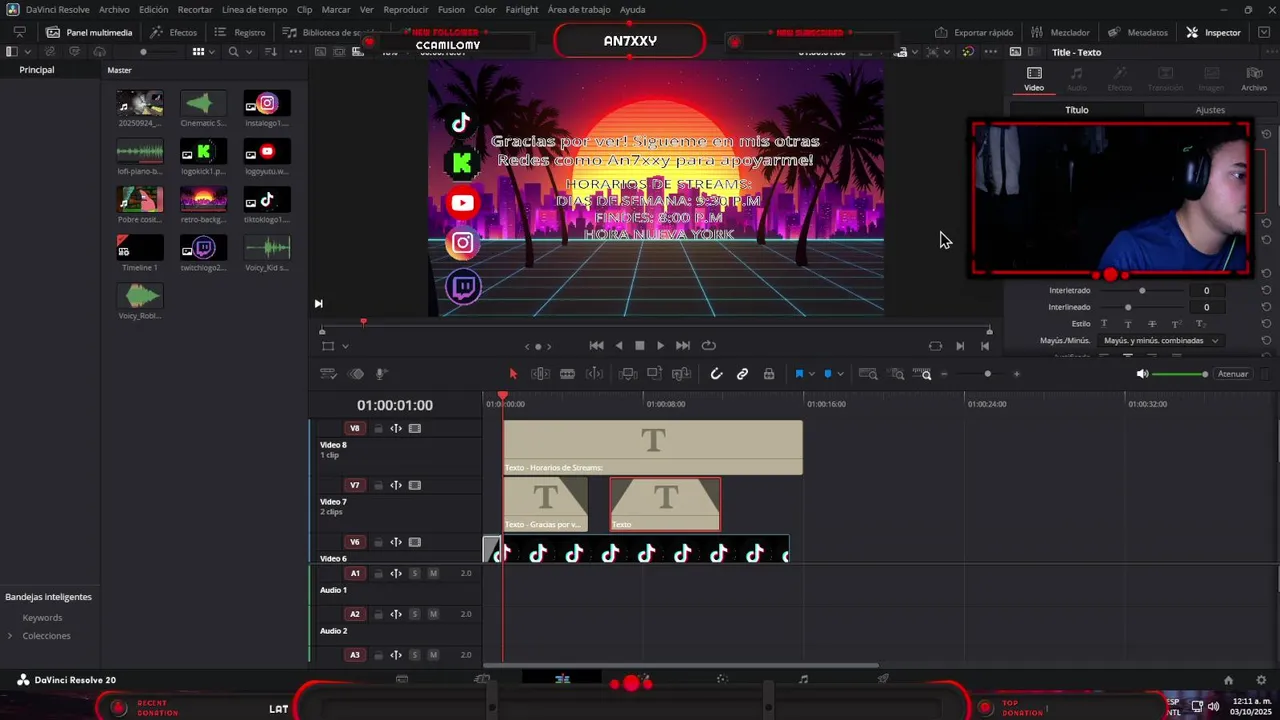This screenshot has width=1280, height=720.
Task: Select the trim edit mode tool
Action: click(540, 374)
